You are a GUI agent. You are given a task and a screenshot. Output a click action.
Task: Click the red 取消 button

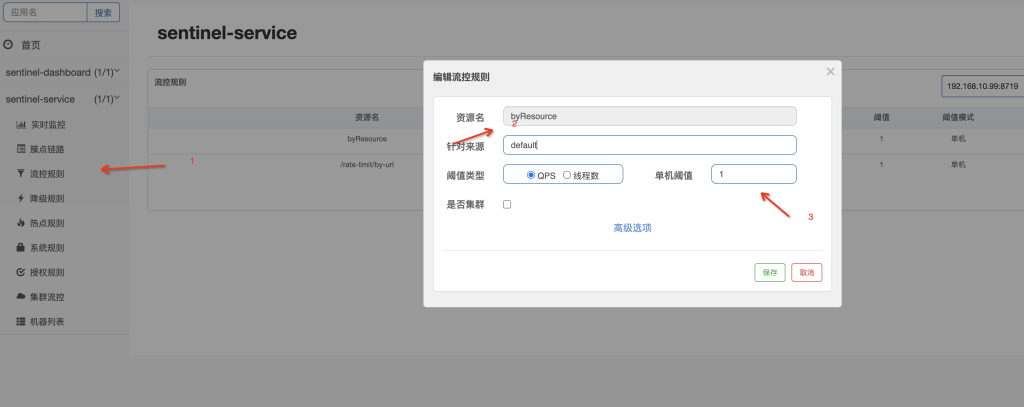click(807, 272)
